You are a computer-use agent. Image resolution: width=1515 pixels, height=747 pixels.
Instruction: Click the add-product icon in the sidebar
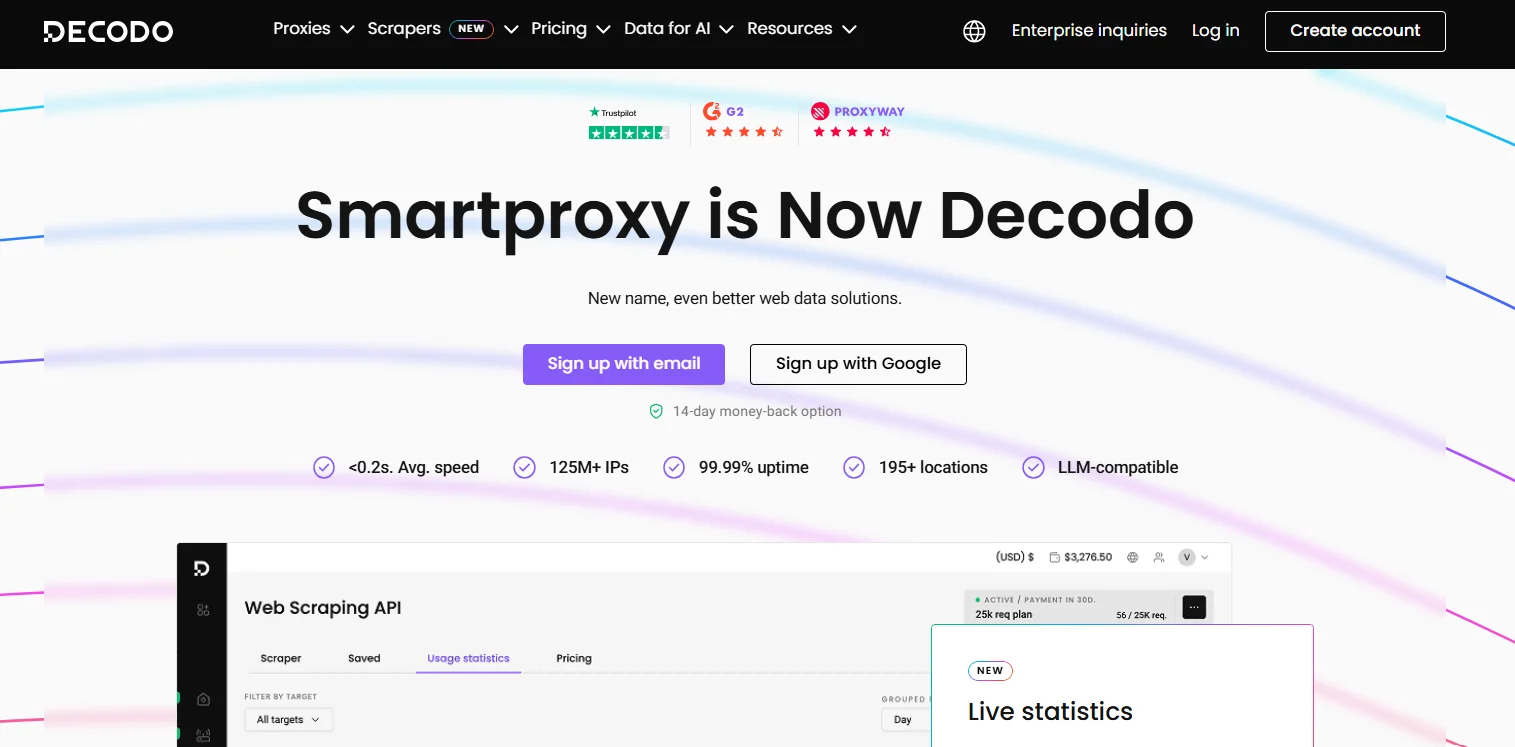(201, 608)
